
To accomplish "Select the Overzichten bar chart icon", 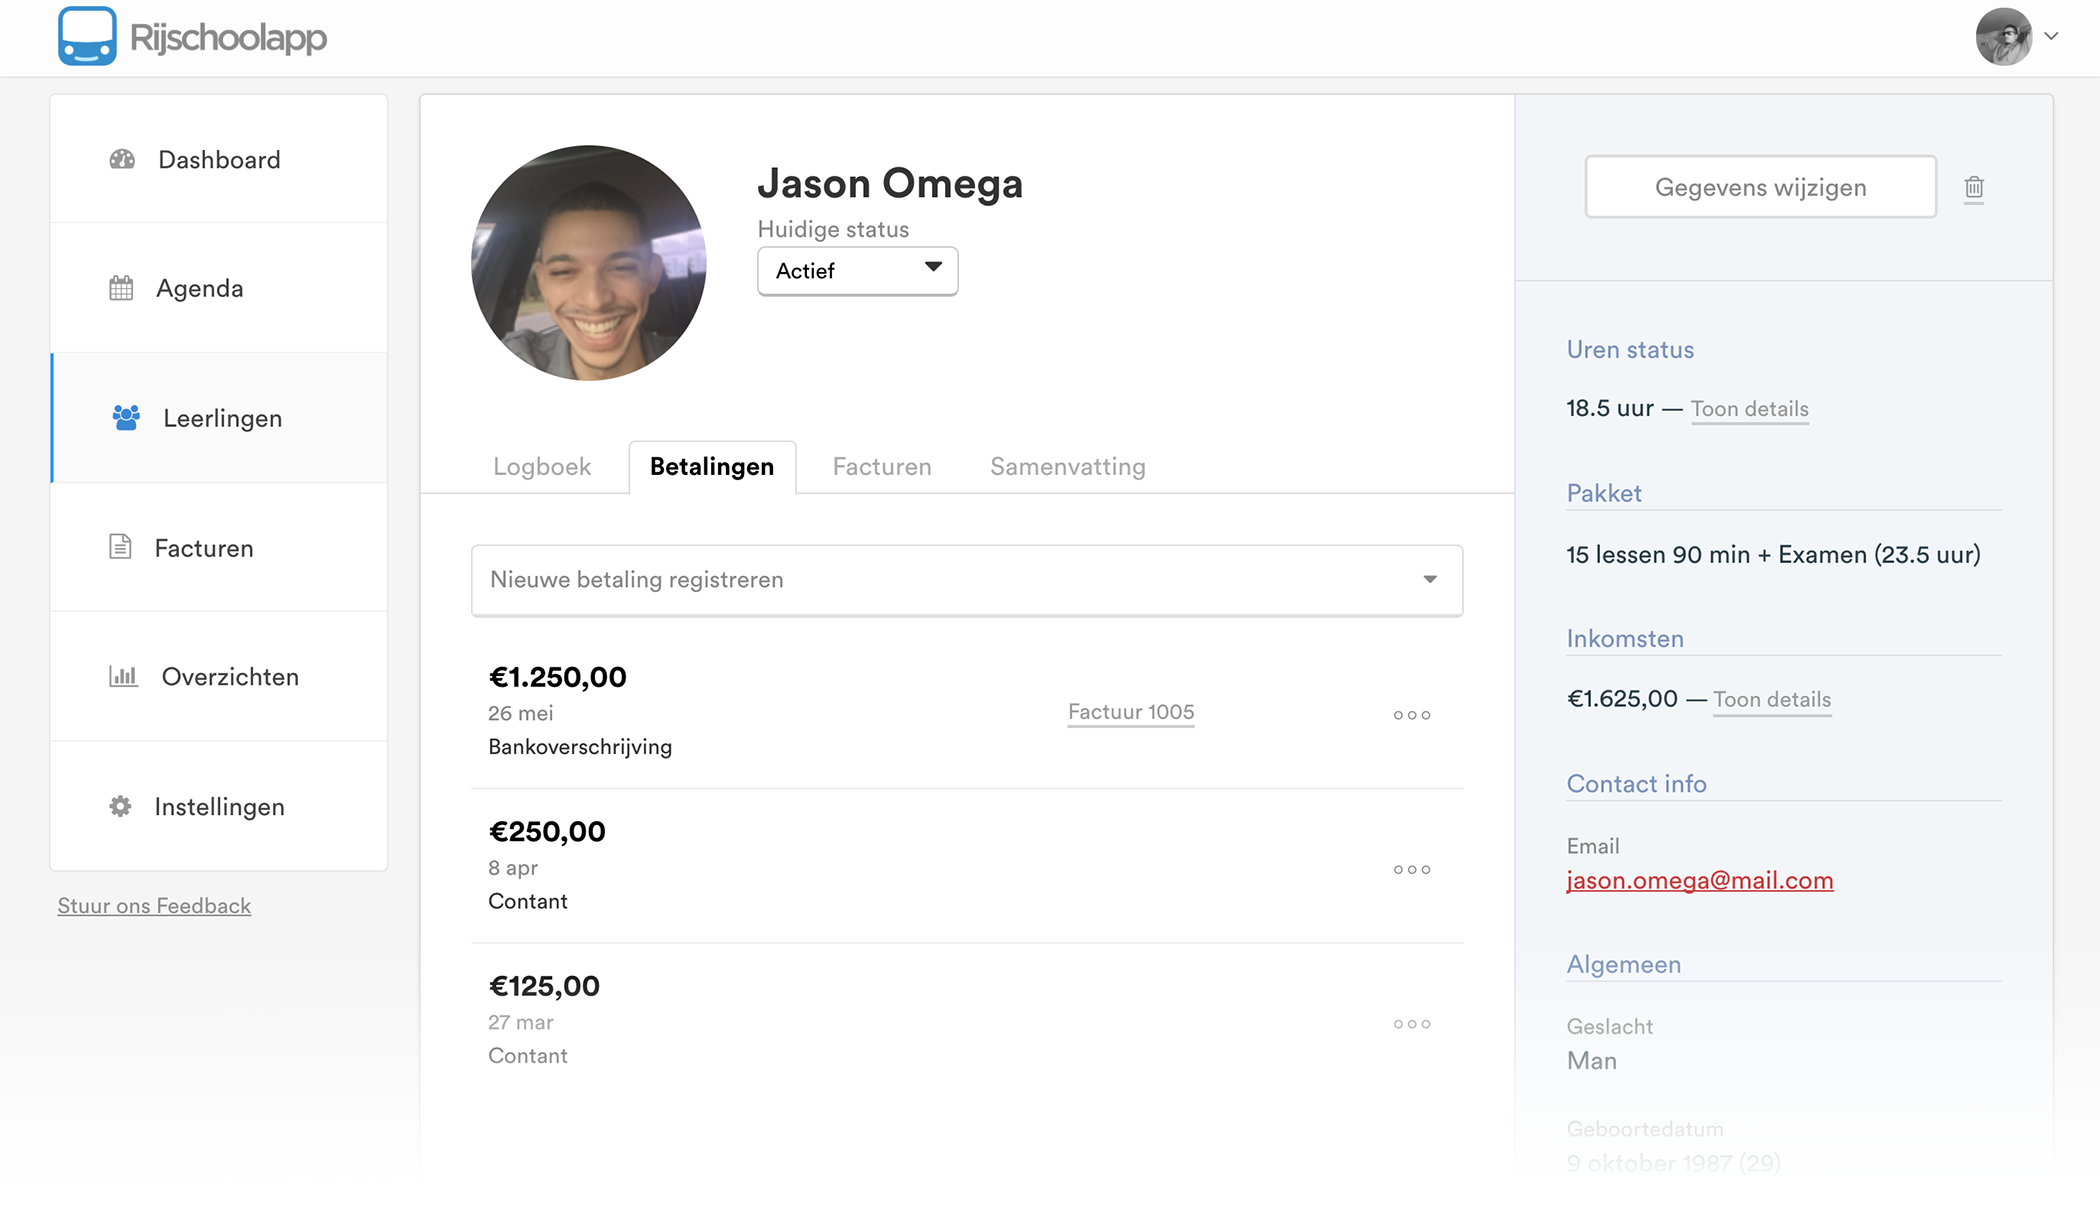I will [x=122, y=677].
